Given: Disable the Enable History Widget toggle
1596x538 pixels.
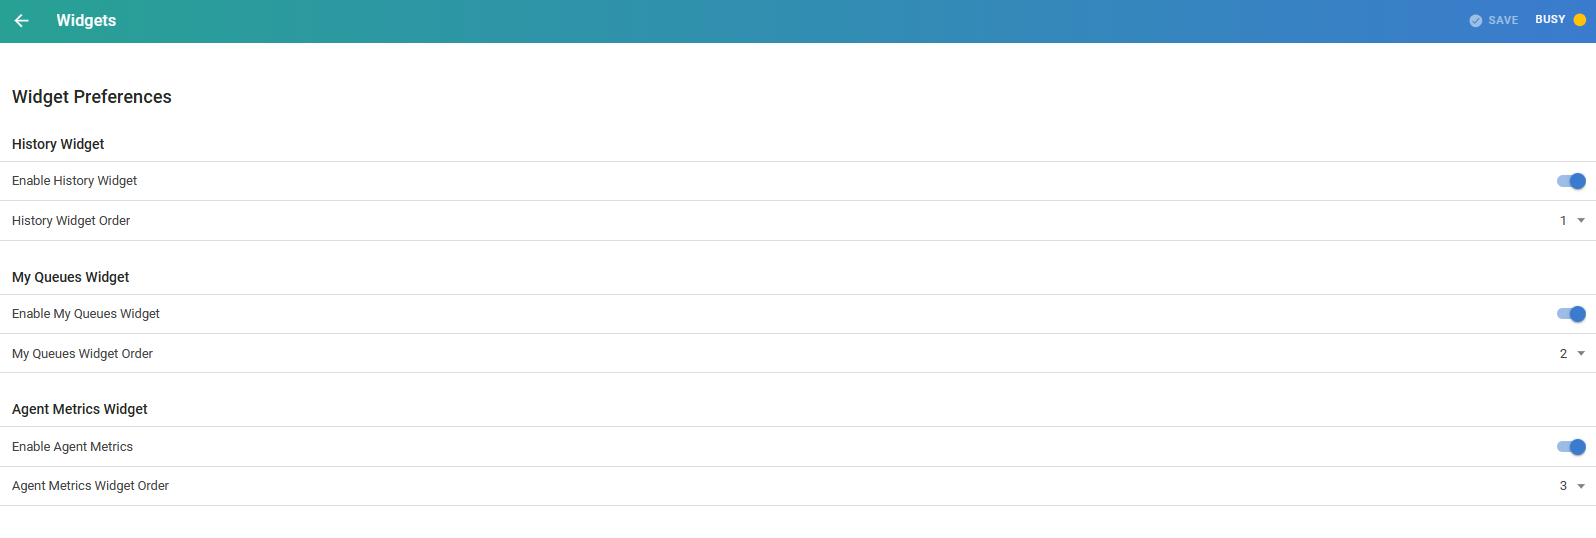Looking at the screenshot, I should point(1571,181).
